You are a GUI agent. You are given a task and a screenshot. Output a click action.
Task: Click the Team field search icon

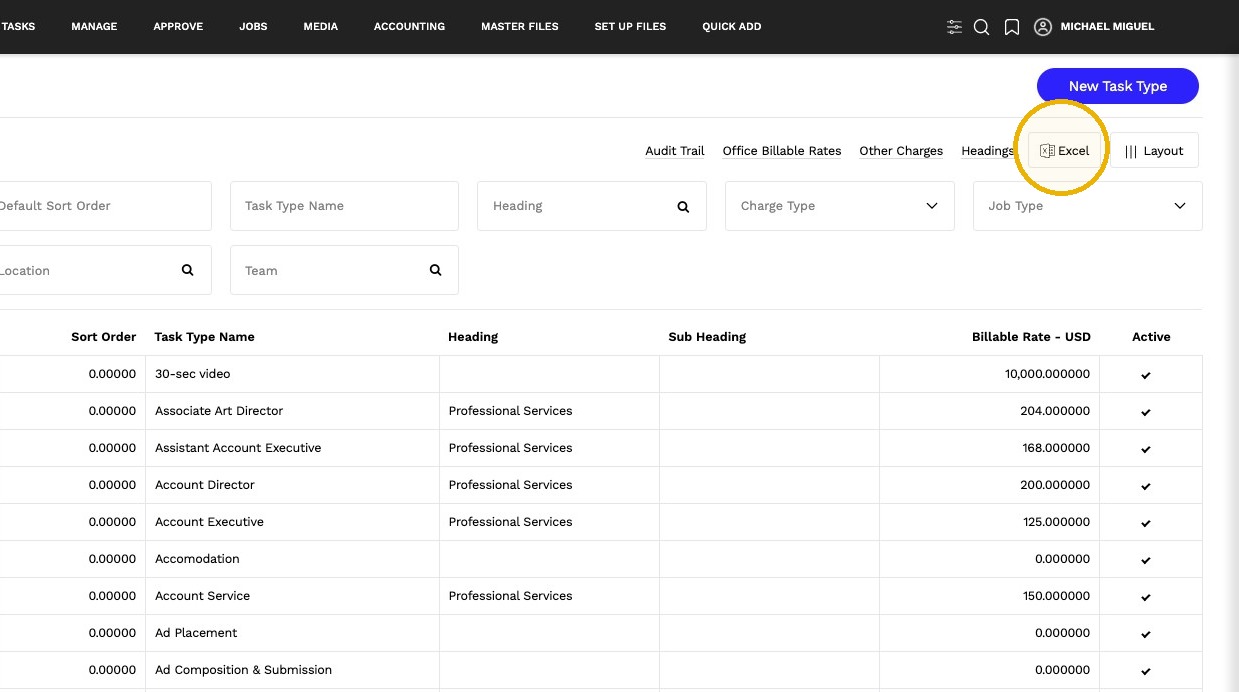pos(435,270)
